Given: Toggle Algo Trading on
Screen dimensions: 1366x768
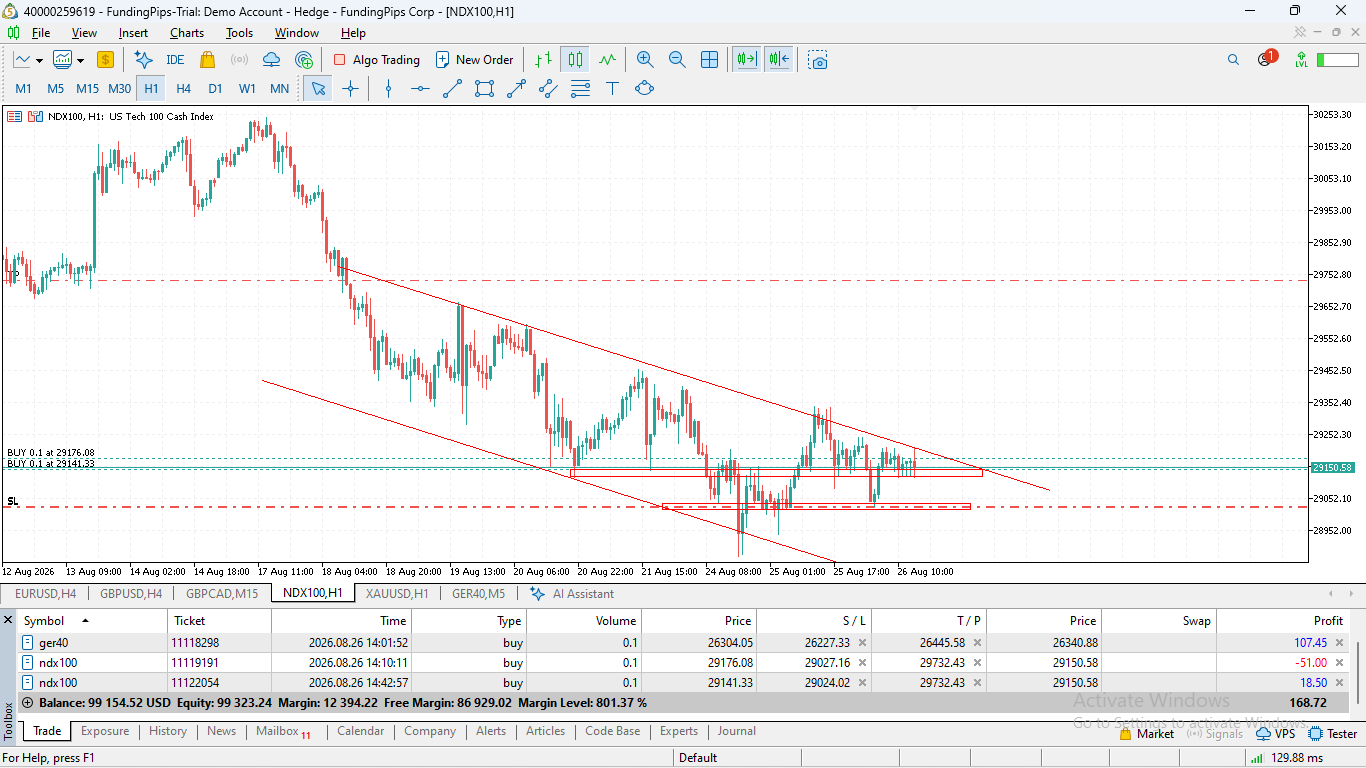Looking at the screenshot, I should 376,60.
